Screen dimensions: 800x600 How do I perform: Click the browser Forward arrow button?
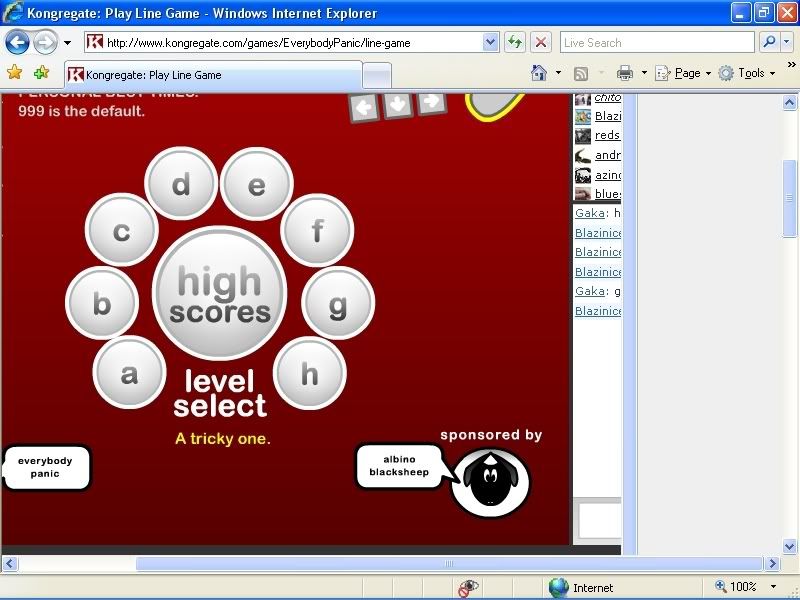coord(45,42)
